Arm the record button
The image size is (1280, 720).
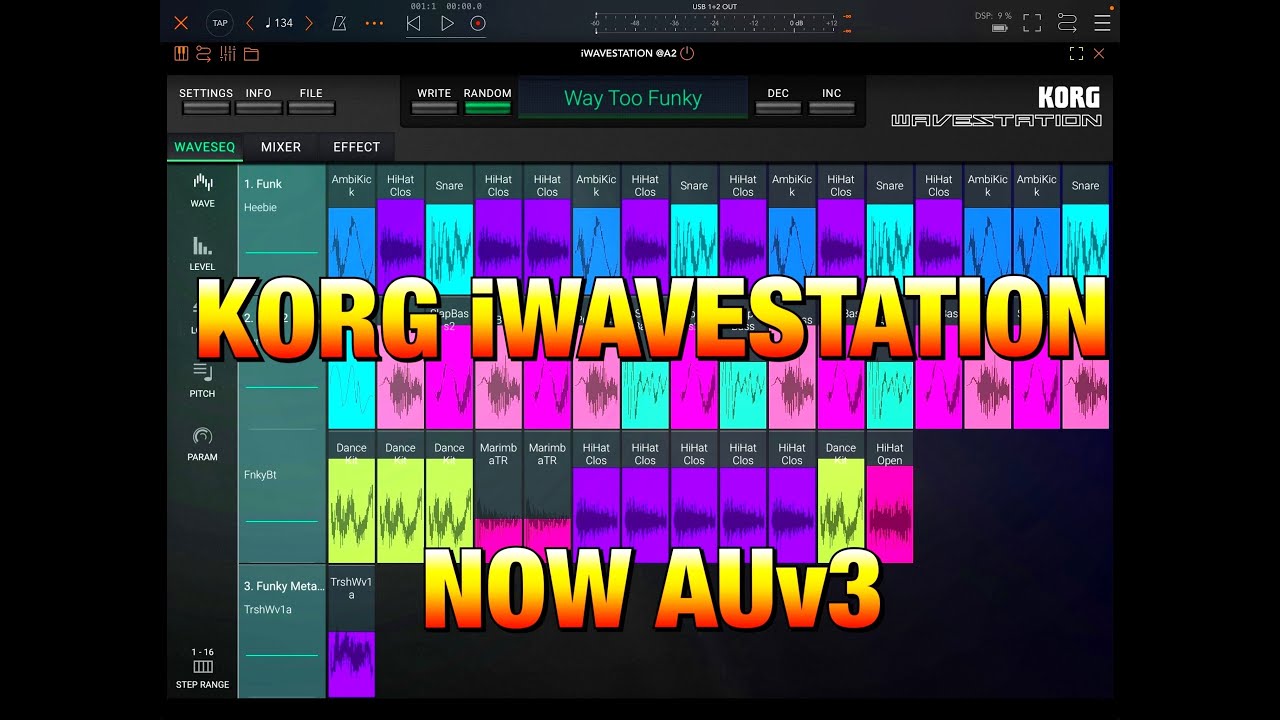point(478,23)
